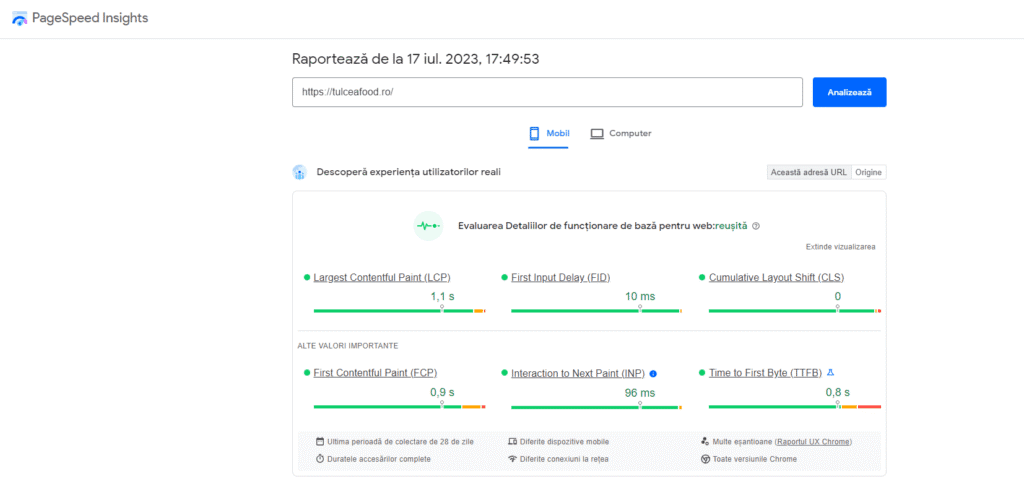
Task: Click the INP distribution bar
Action: 596,408
